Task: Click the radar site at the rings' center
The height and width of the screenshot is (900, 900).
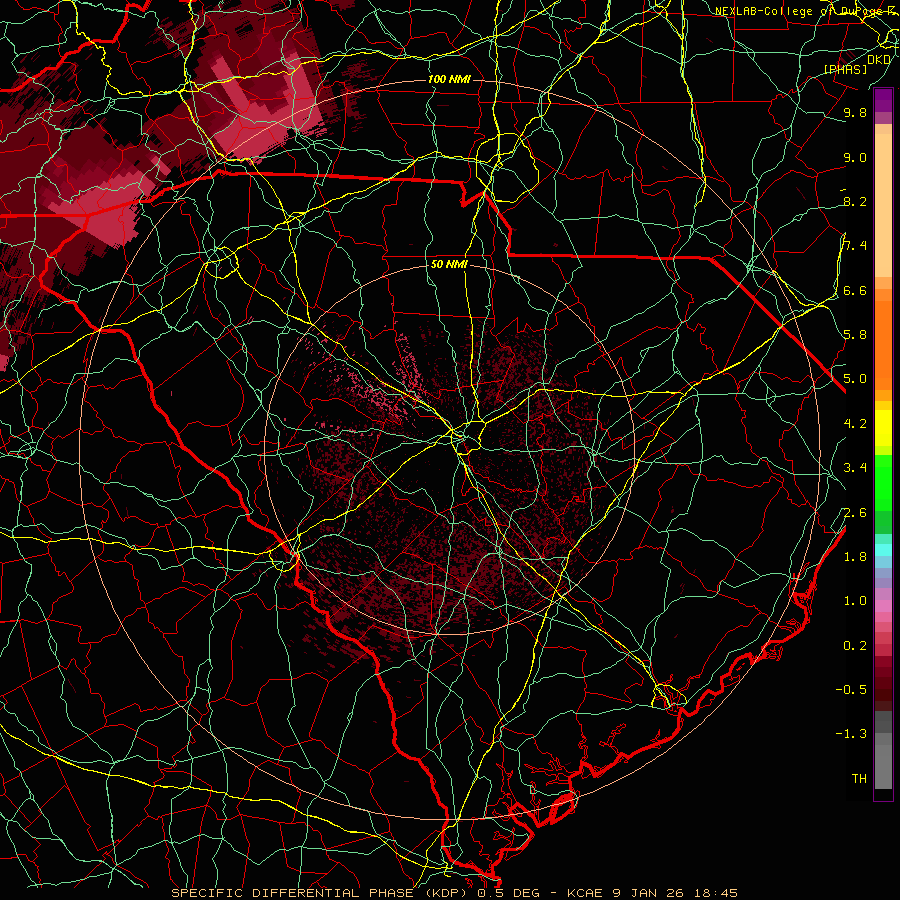Action: 449,449
